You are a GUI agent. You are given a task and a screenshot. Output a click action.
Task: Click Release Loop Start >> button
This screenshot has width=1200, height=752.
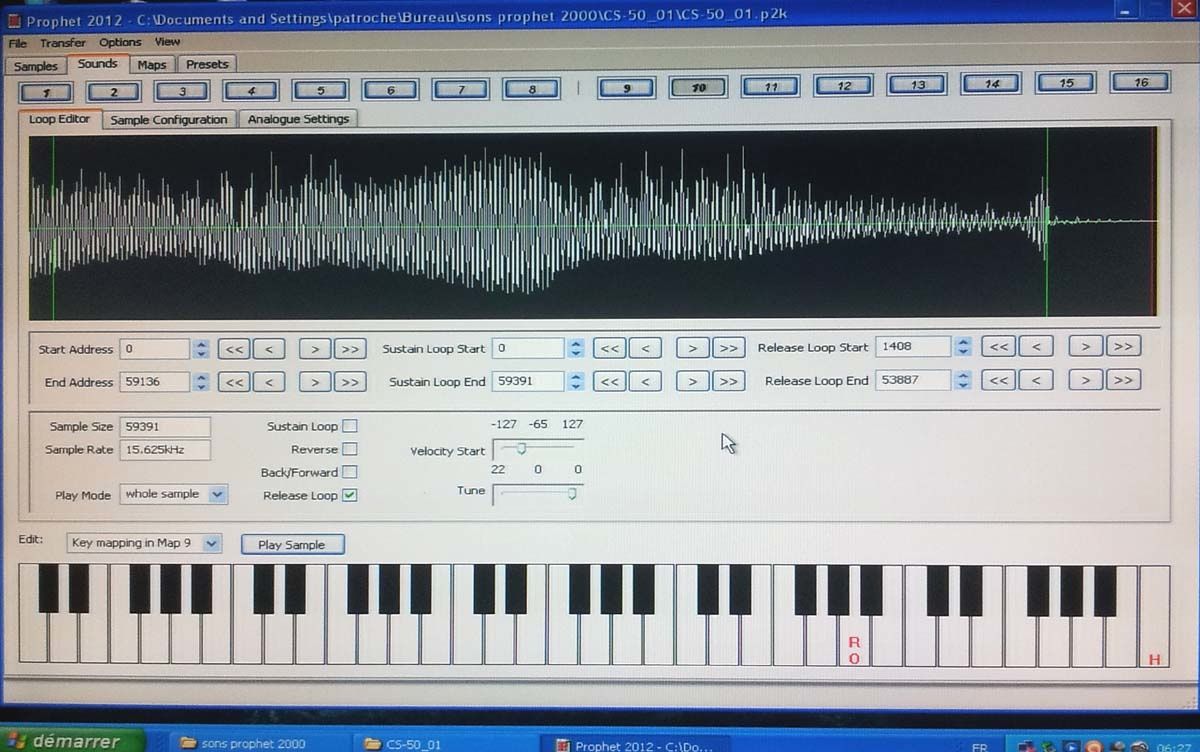(1123, 346)
